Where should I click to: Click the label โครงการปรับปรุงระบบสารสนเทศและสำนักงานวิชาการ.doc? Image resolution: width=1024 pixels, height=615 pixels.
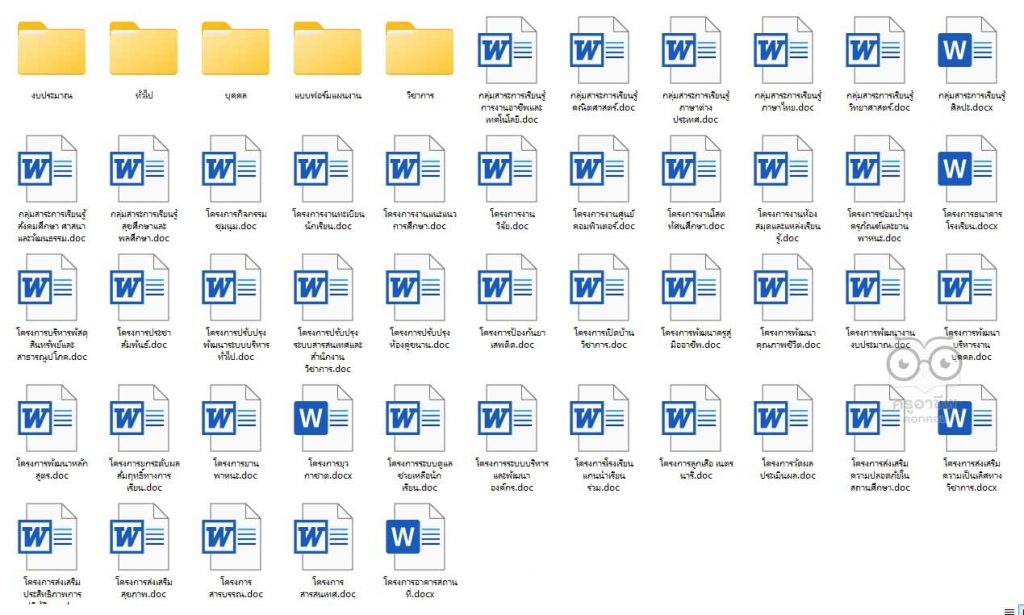(328, 350)
